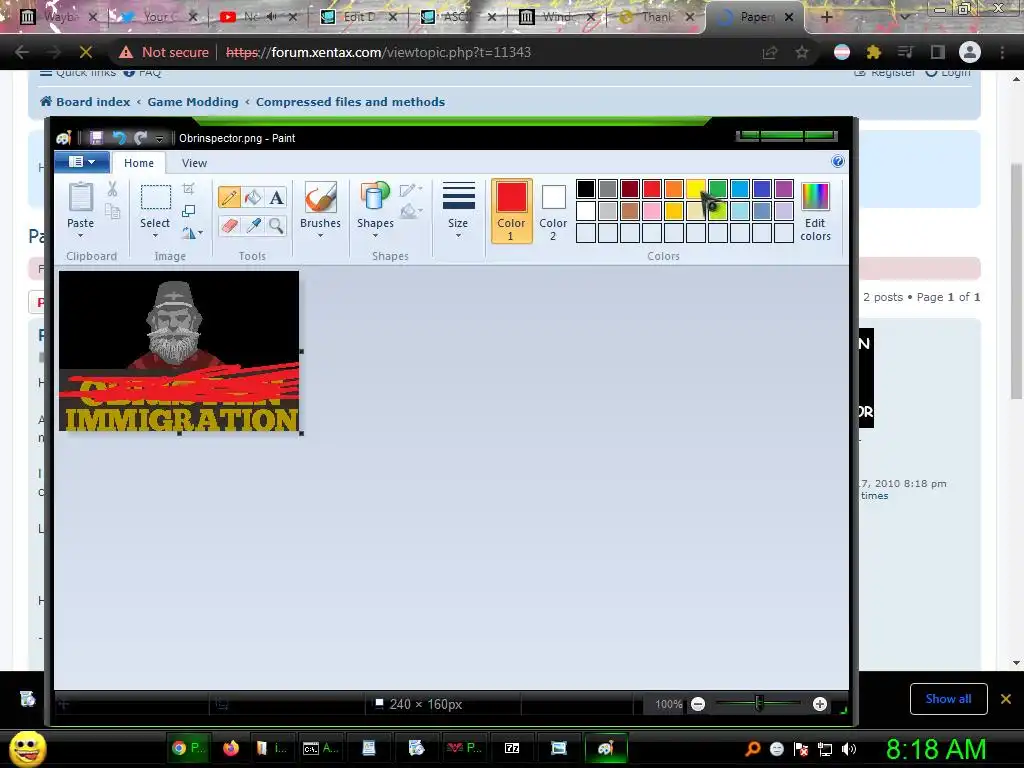
Task: Expand the Rotate or flip dropdown
Action: coord(192,232)
